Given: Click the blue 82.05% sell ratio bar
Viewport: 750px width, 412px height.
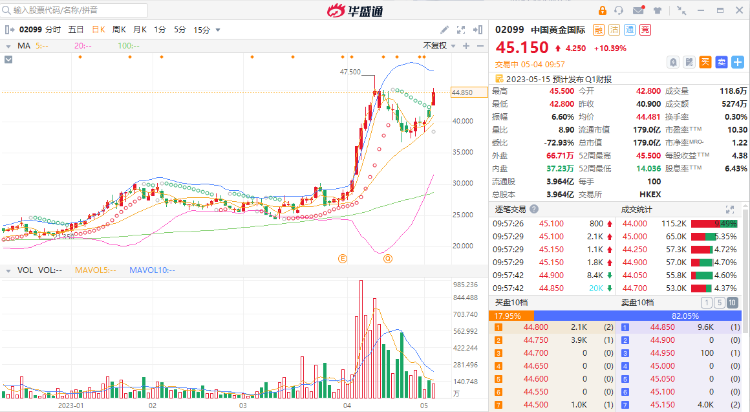Looking at the screenshot, I should click(x=638, y=316).
